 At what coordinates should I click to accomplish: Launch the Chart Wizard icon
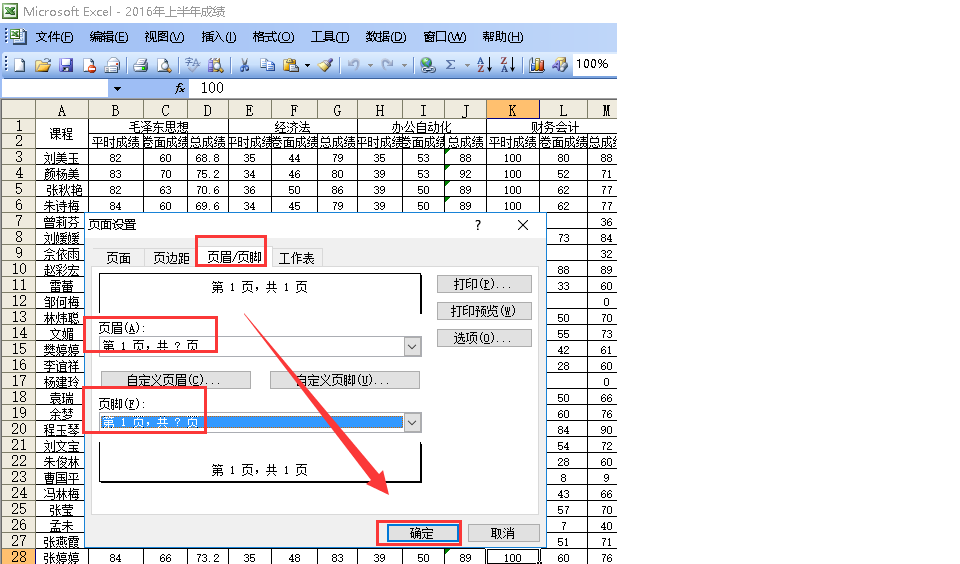tap(537, 65)
